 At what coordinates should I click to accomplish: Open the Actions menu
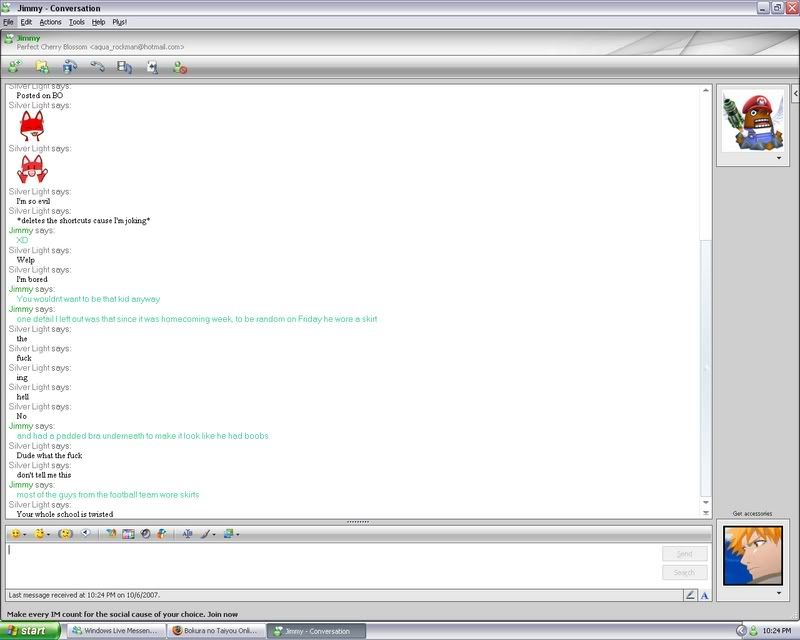click(50, 21)
